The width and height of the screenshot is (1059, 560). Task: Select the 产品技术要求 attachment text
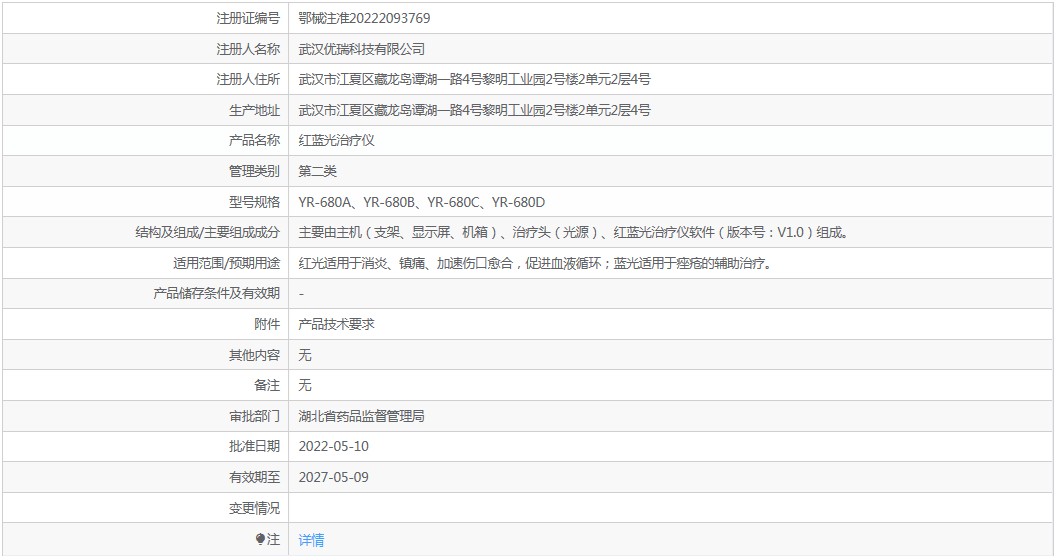coord(336,324)
